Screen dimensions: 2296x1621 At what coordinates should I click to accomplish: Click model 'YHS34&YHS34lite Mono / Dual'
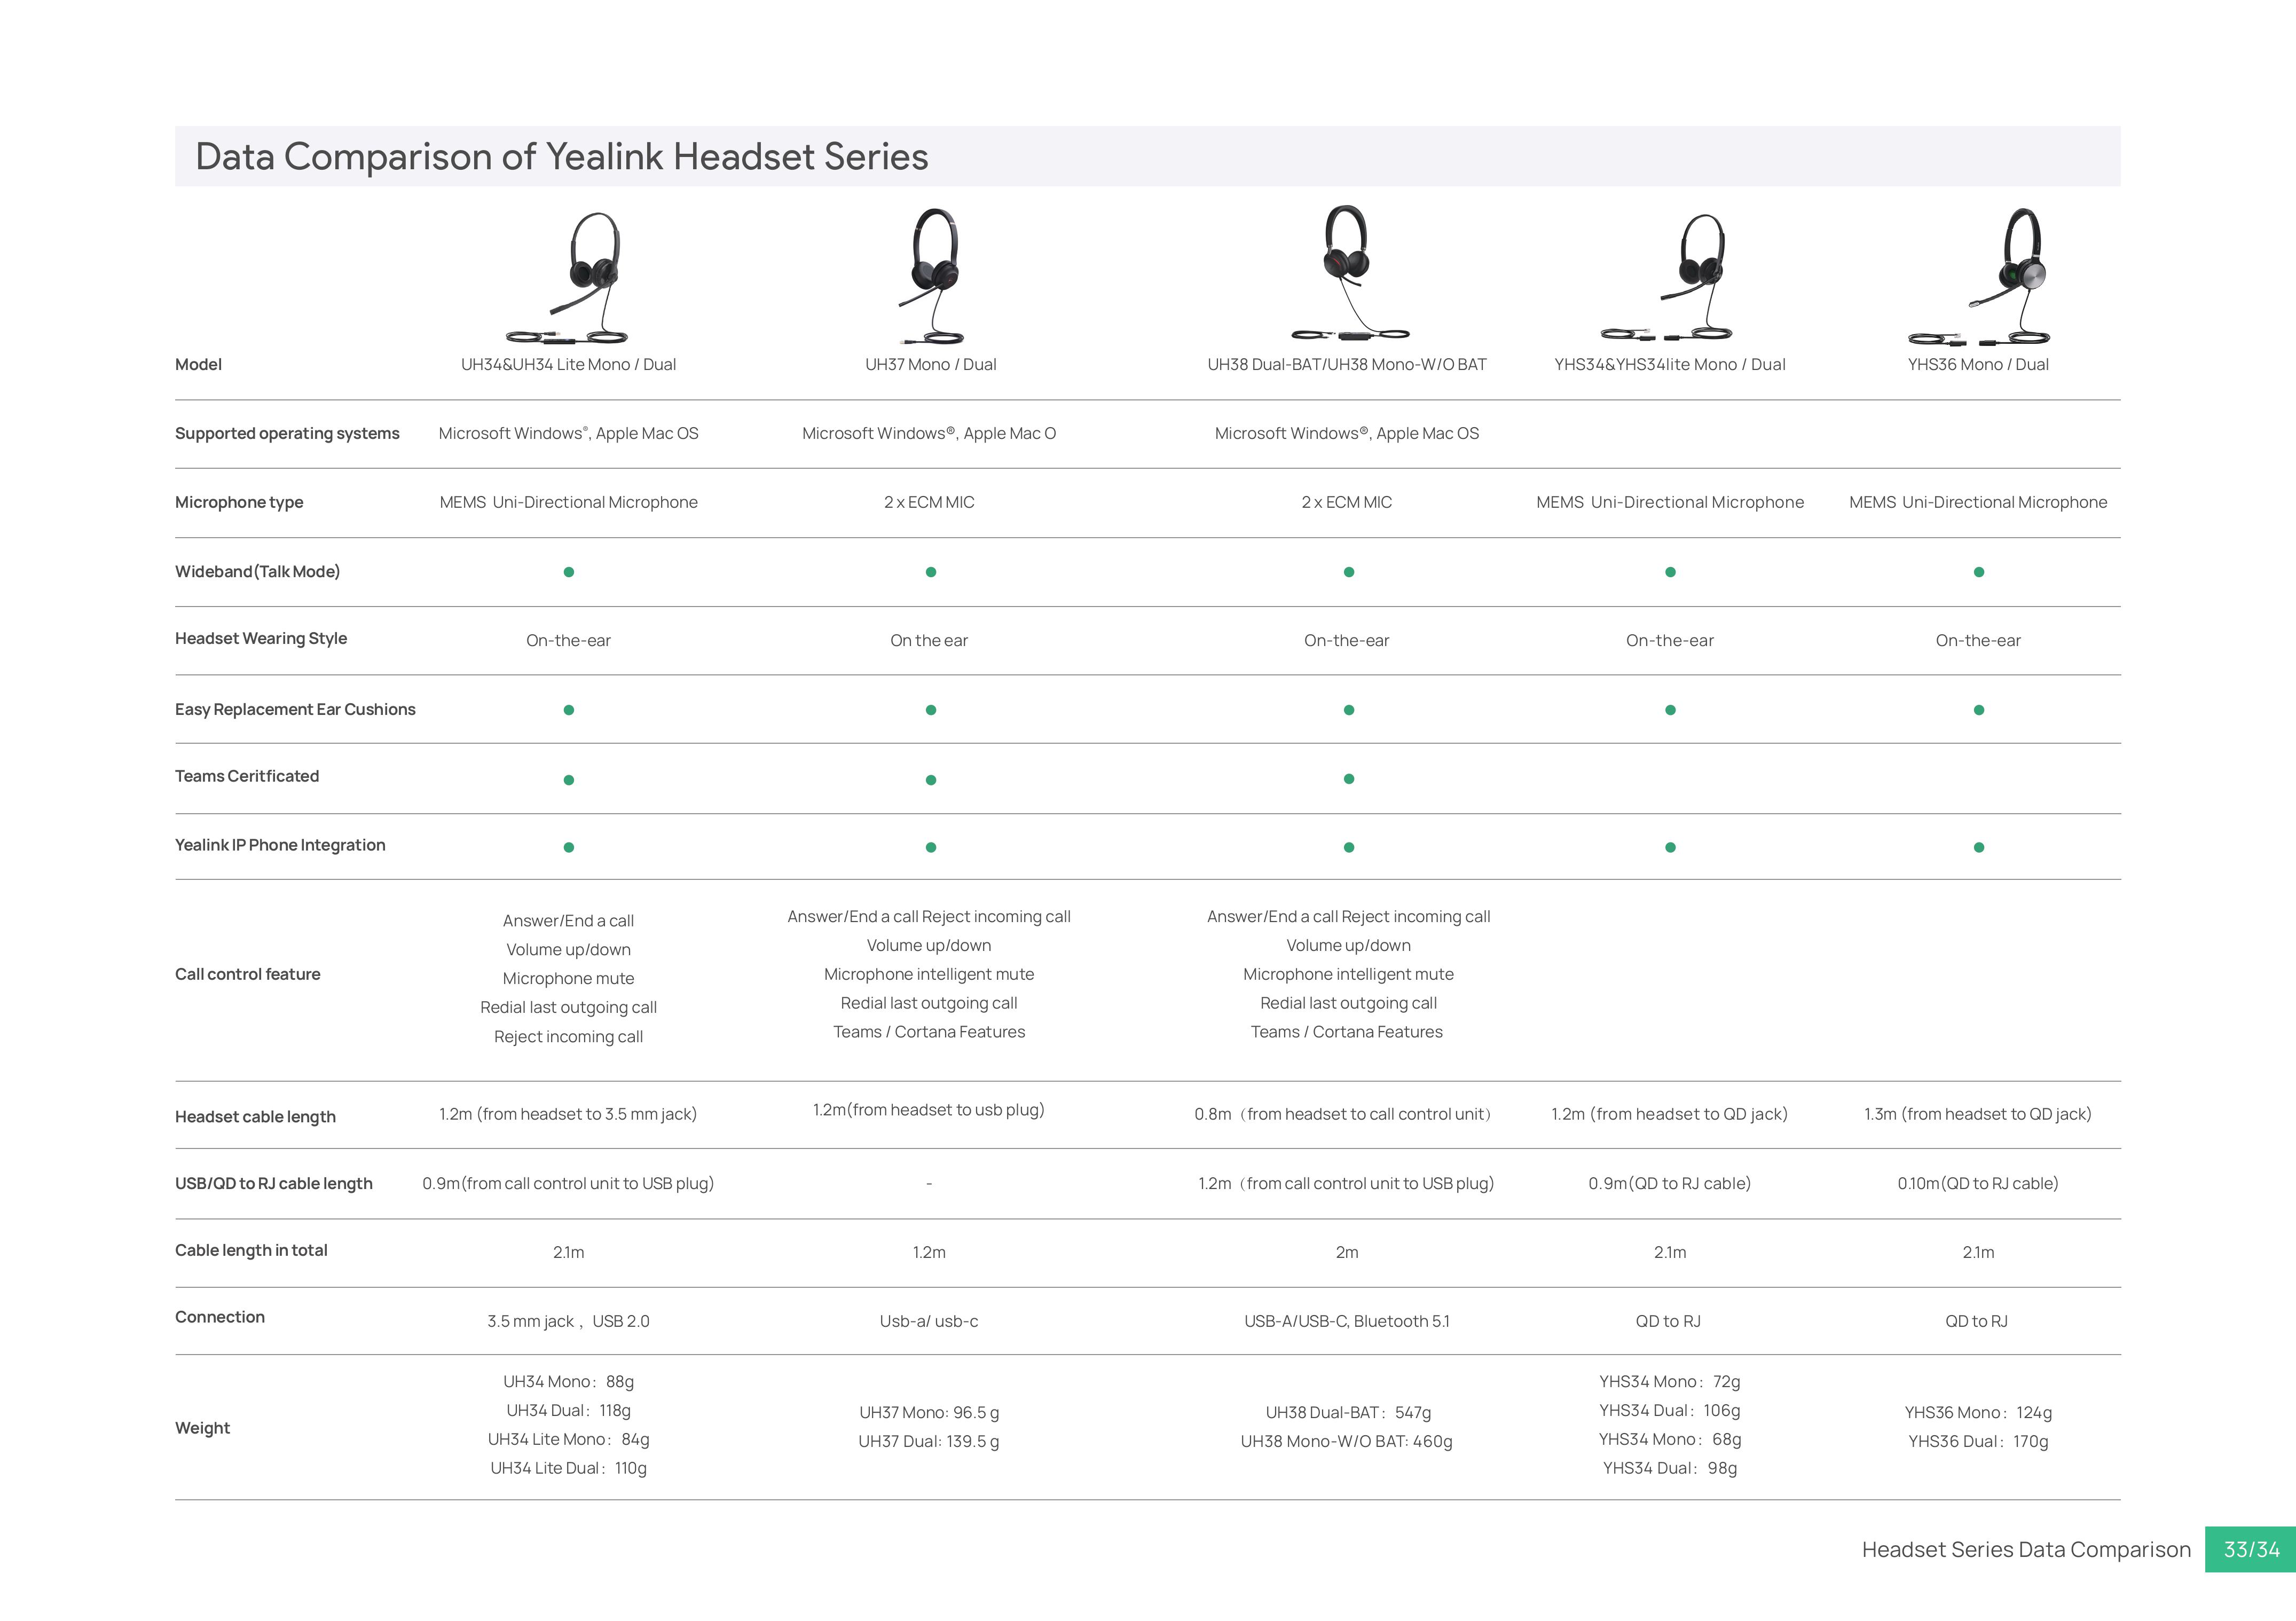pyautogui.click(x=1669, y=365)
